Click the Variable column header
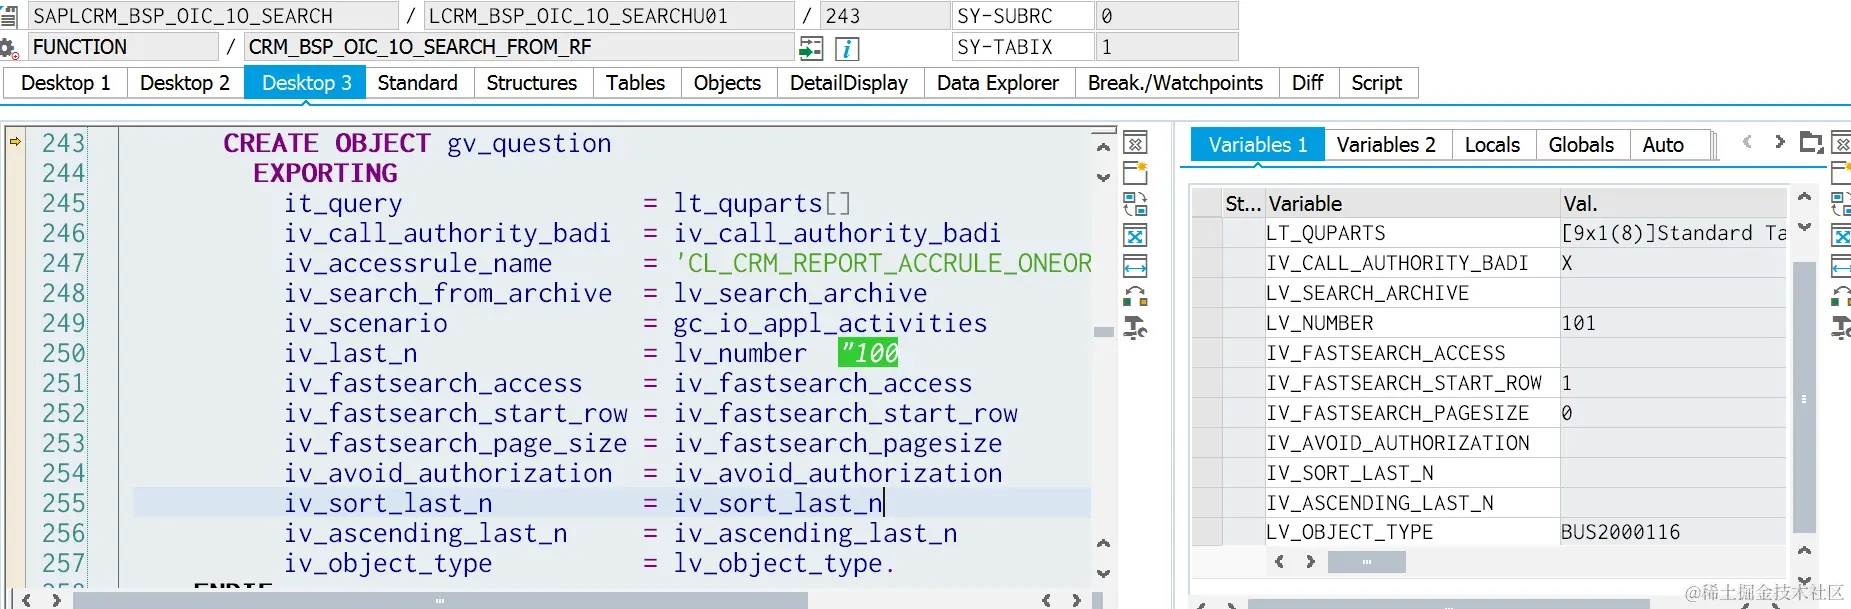This screenshot has width=1851, height=609. click(x=1412, y=204)
